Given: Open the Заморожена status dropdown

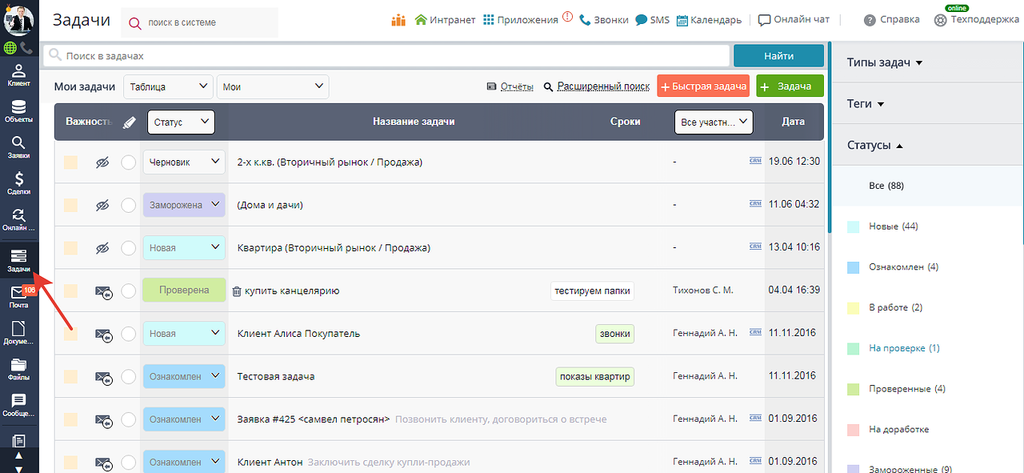Looking at the screenshot, I should 184,205.
